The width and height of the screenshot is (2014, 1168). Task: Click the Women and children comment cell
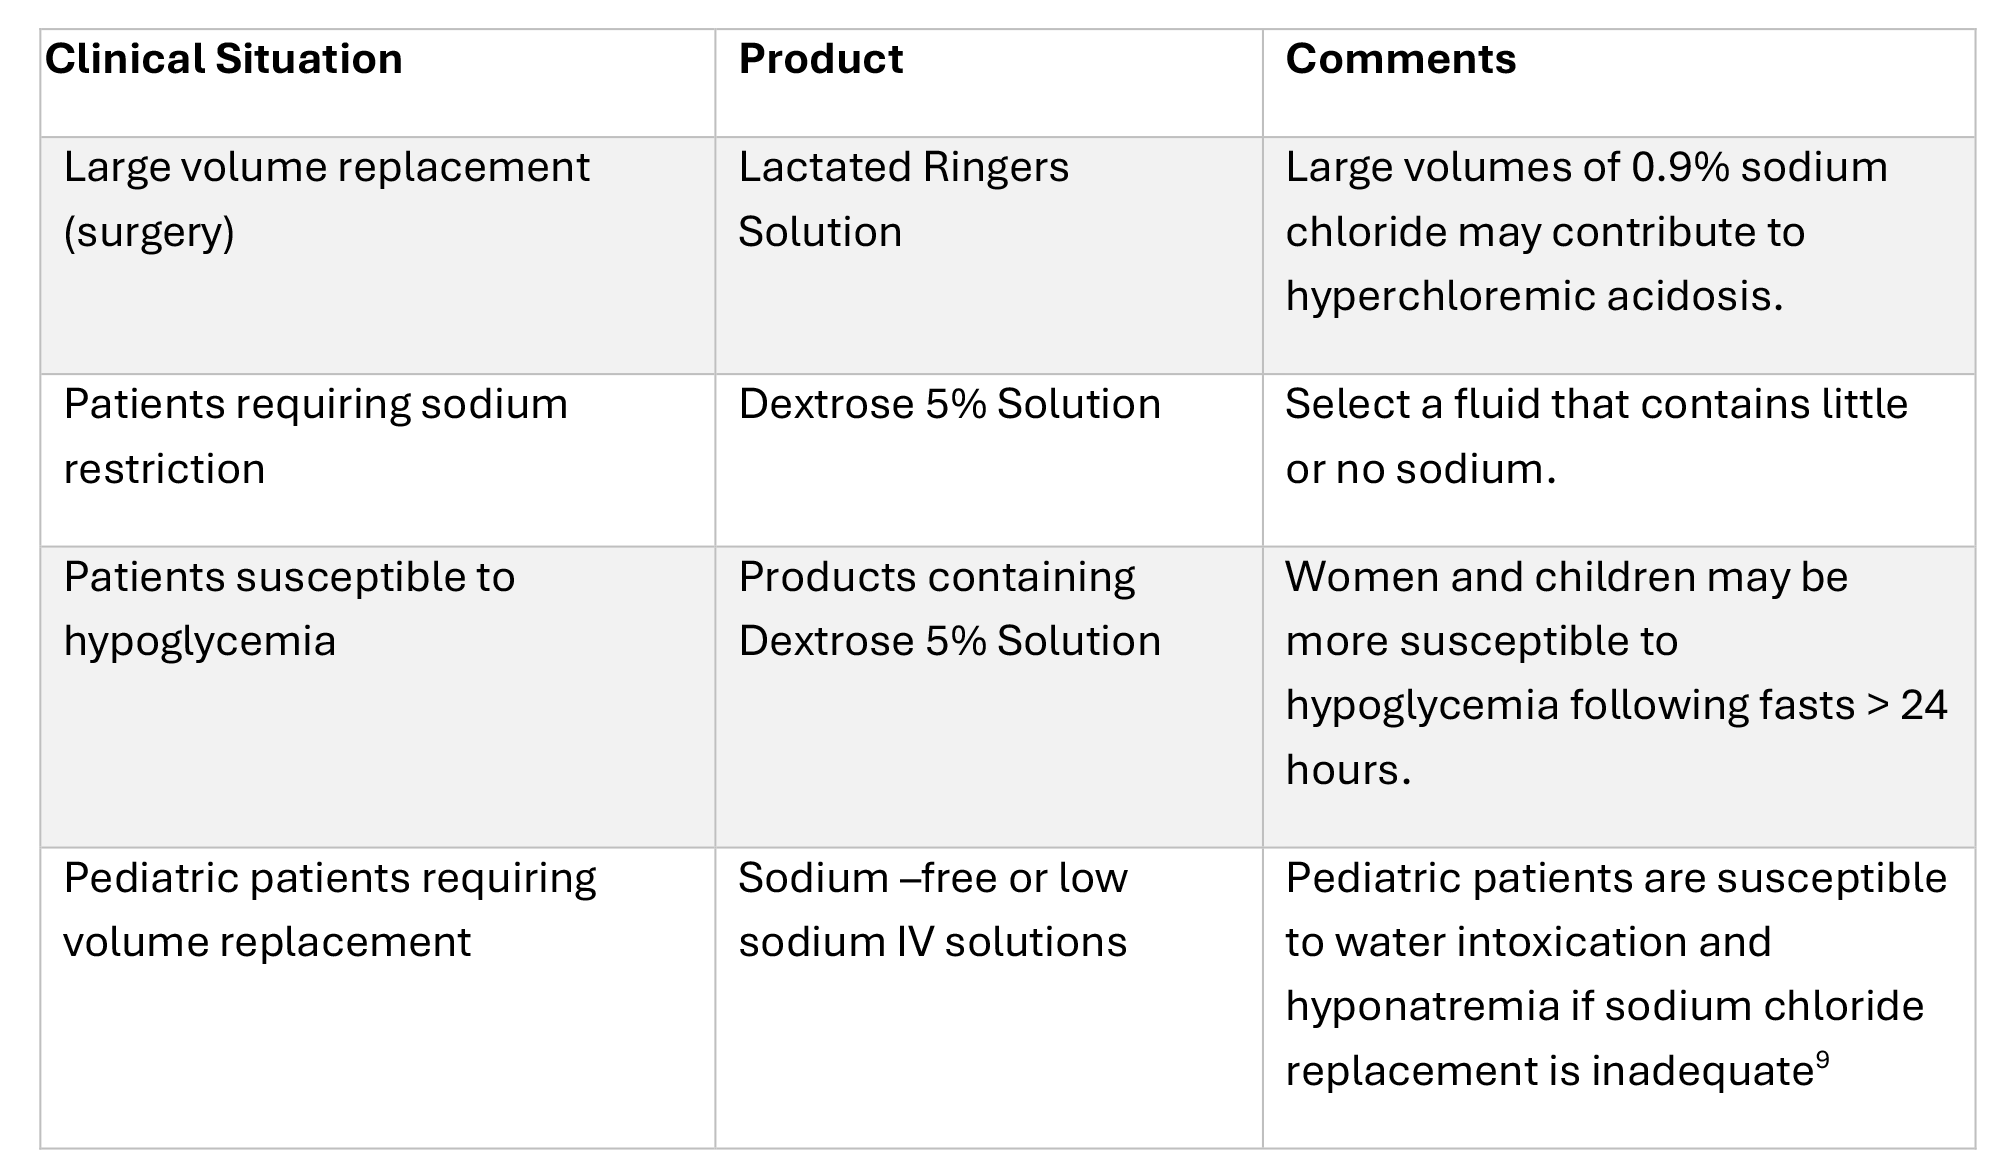tap(1616, 672)
